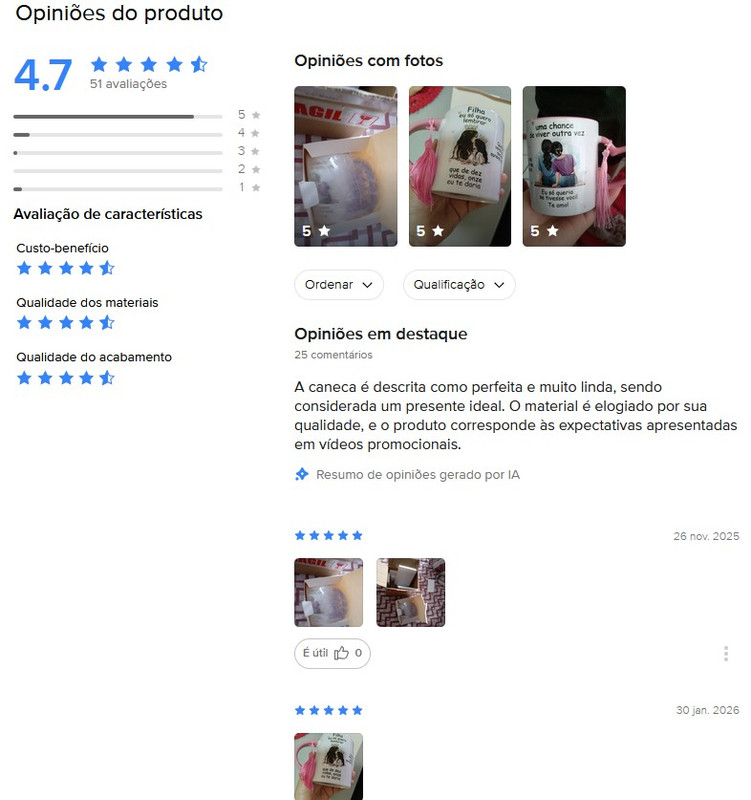The width and height of the screenshot is (751, 800).
Task: Open mug thumbnail in 30 jan review
Action: 329,766
